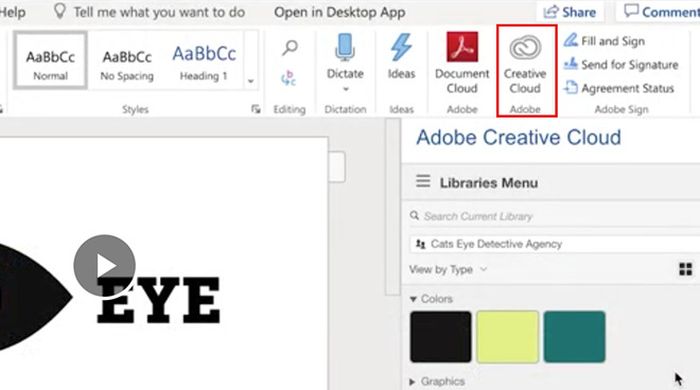The height and width of the screenshot is (390, 700).
Task: Click the EYE logo text in document
Action: pyautogui.click(x=158, y=300)
